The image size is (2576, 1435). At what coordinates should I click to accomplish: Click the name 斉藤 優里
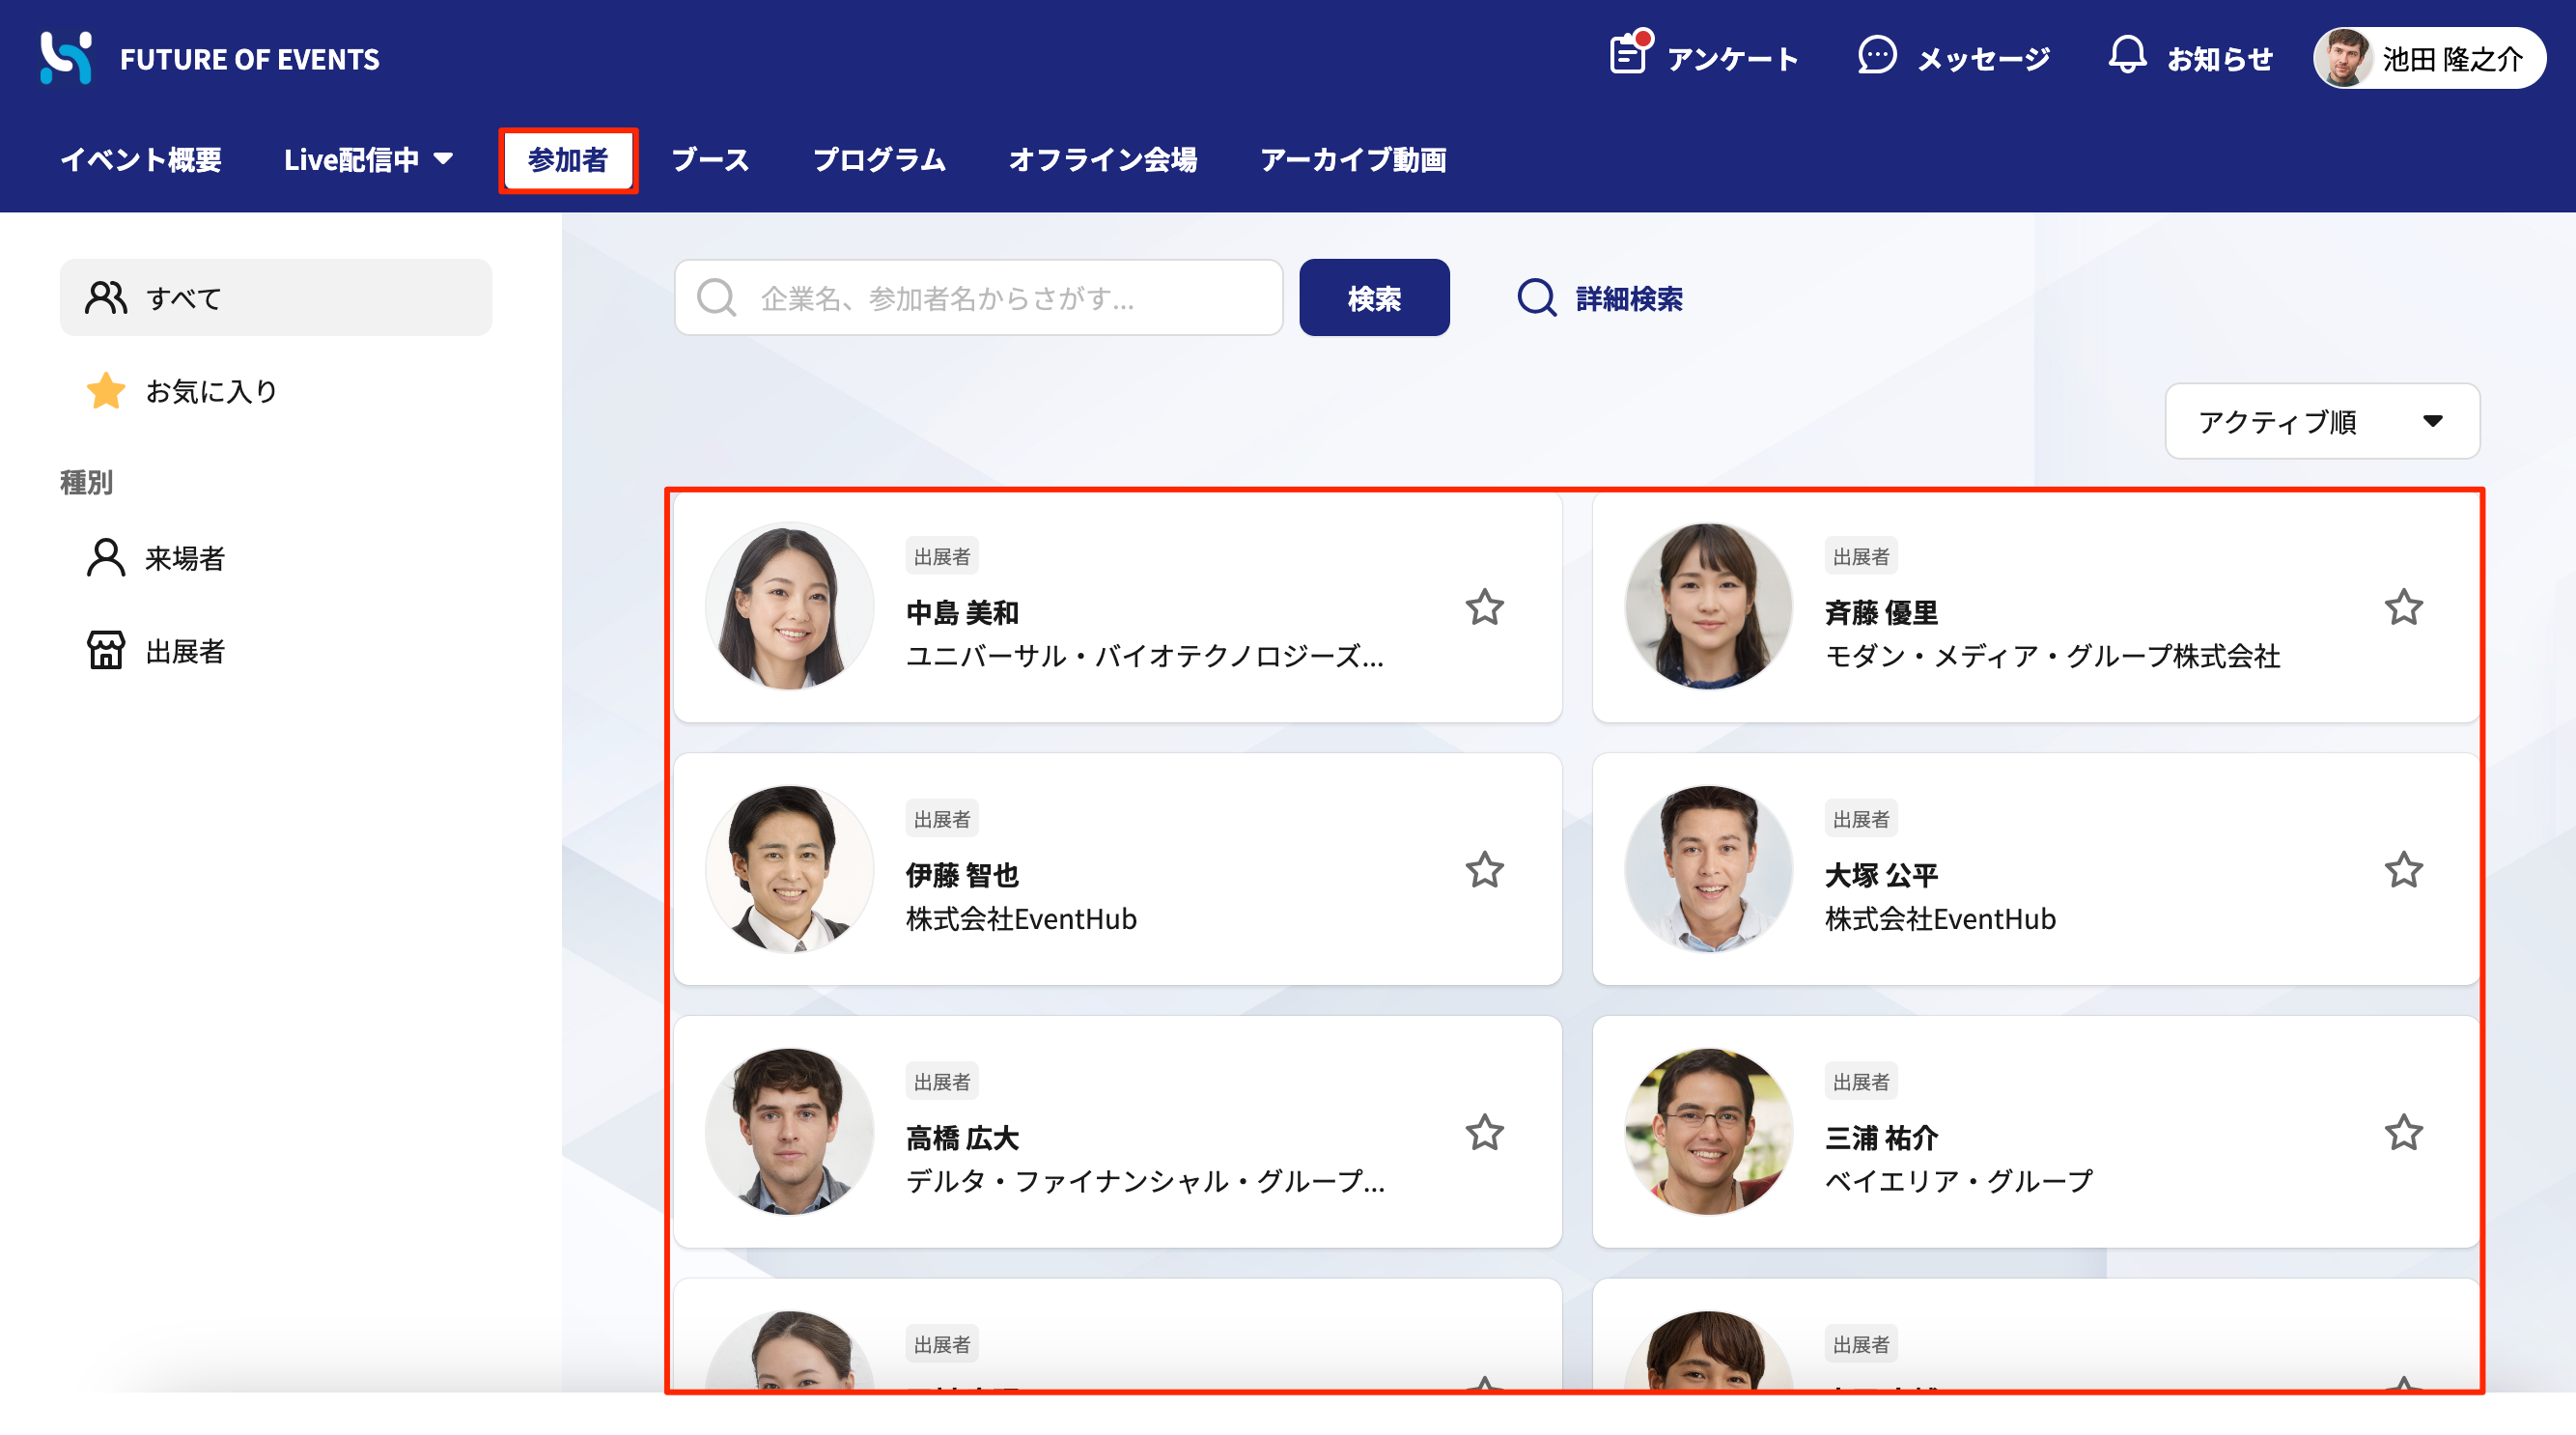click(x=1881, y=613)
